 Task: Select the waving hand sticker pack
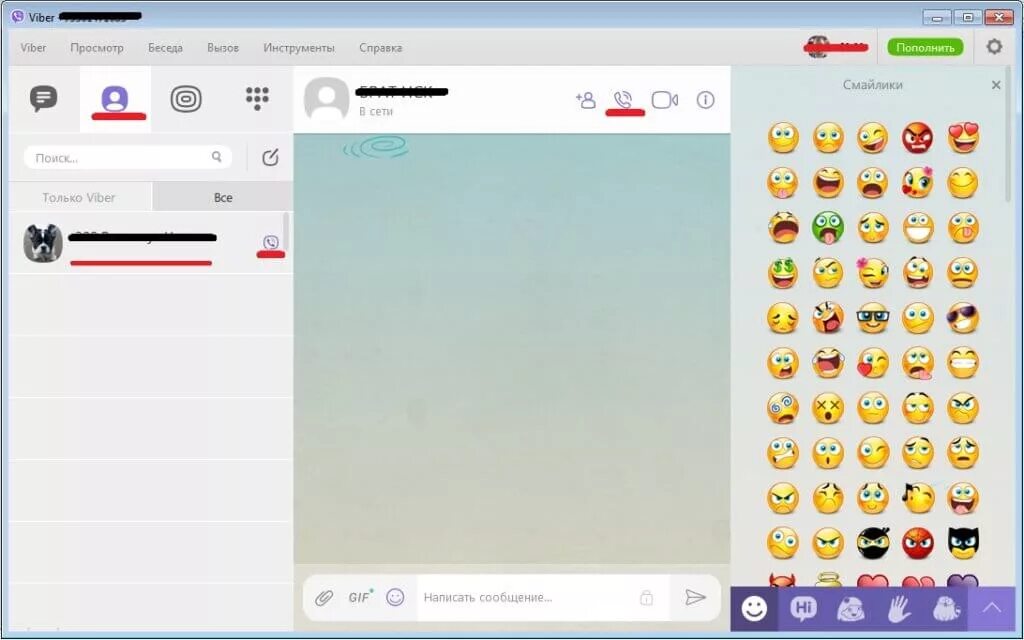point(899,609)
